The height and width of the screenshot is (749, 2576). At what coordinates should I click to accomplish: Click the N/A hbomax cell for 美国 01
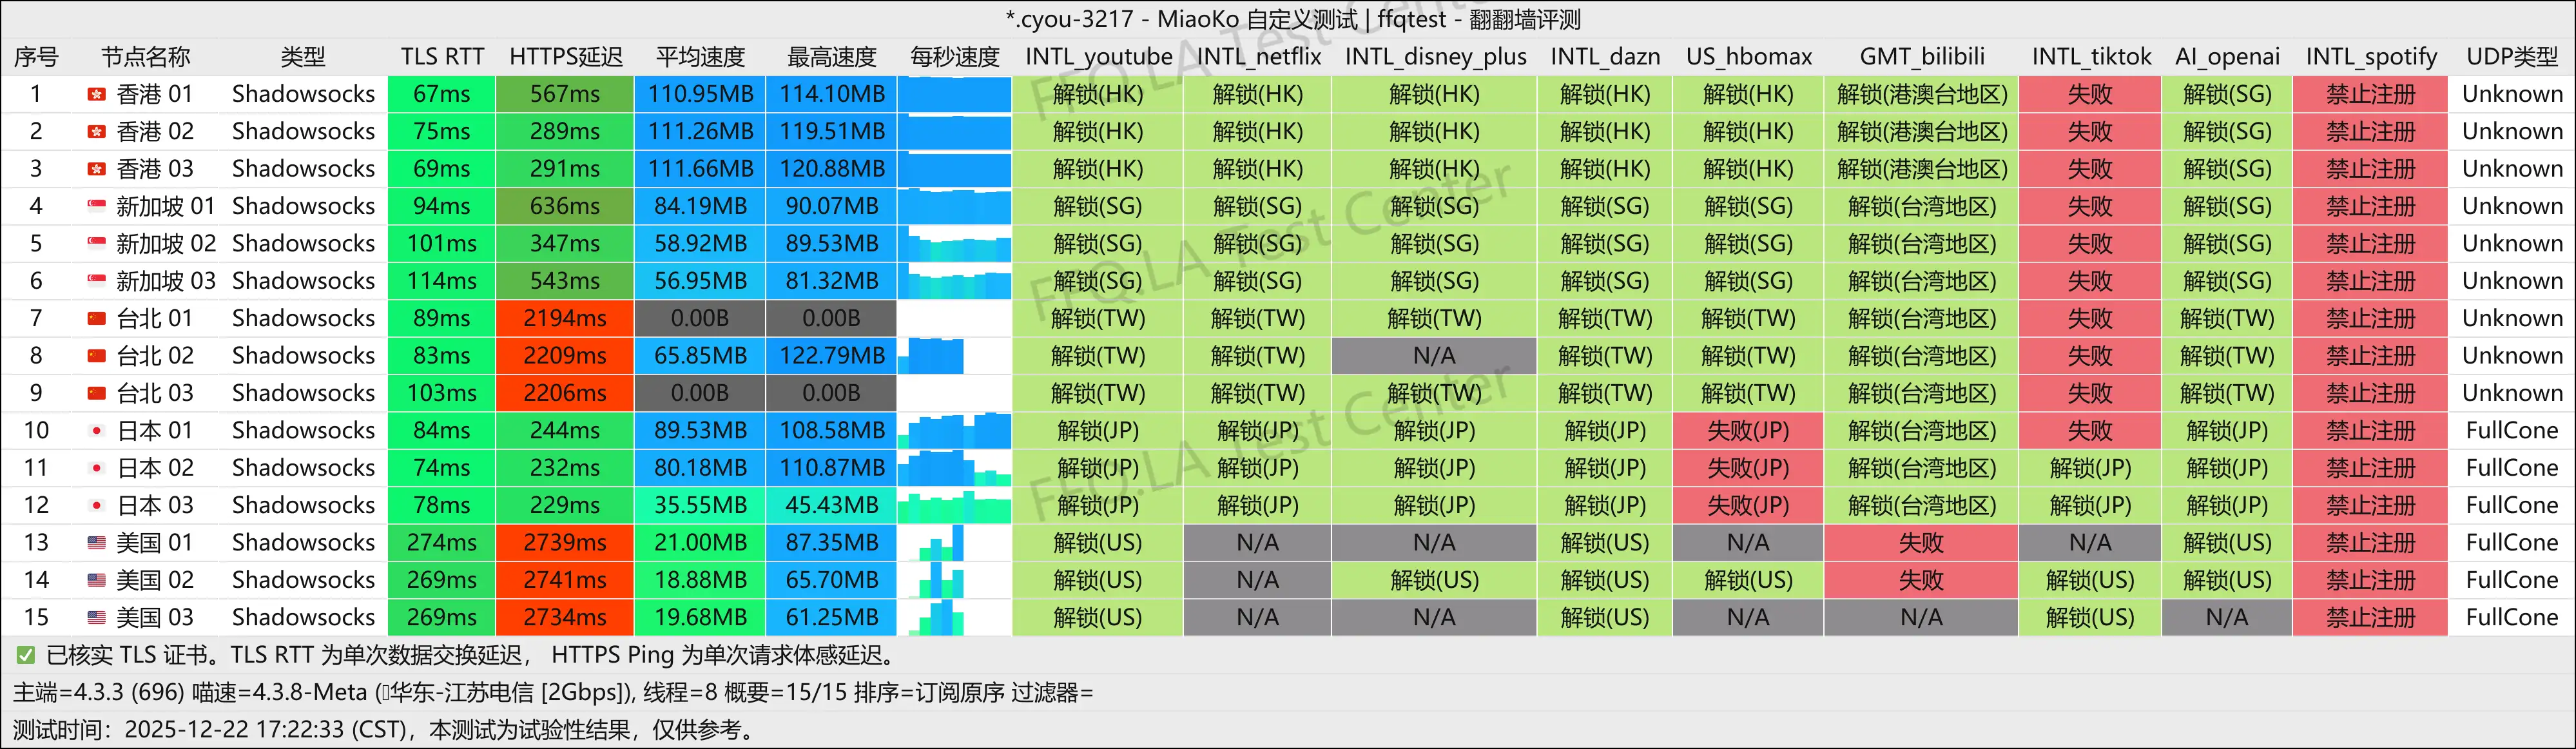[1749, 542]
